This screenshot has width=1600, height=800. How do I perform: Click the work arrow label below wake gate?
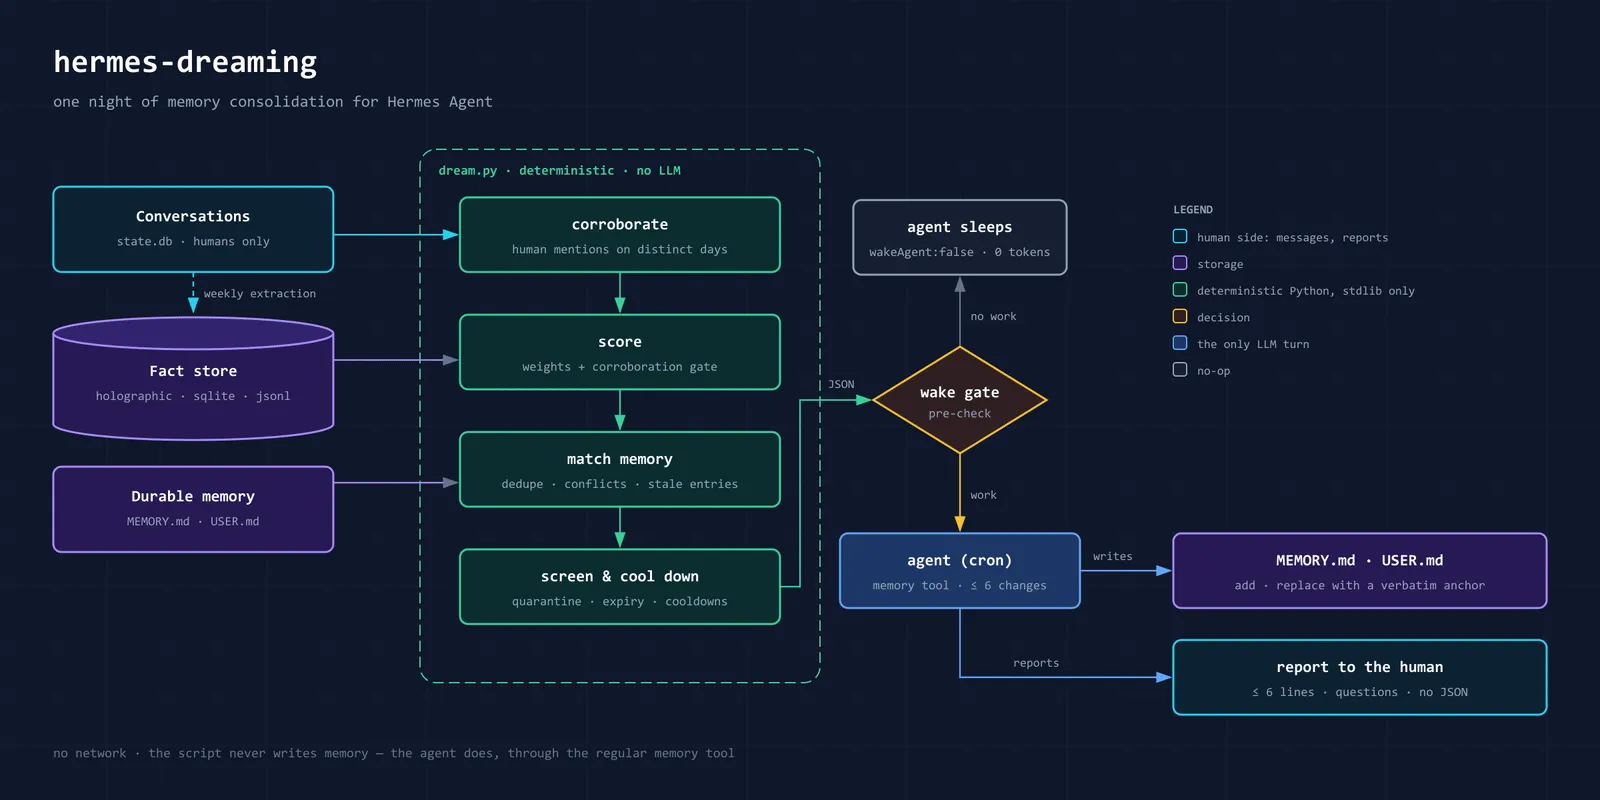[x=983, y=495]
